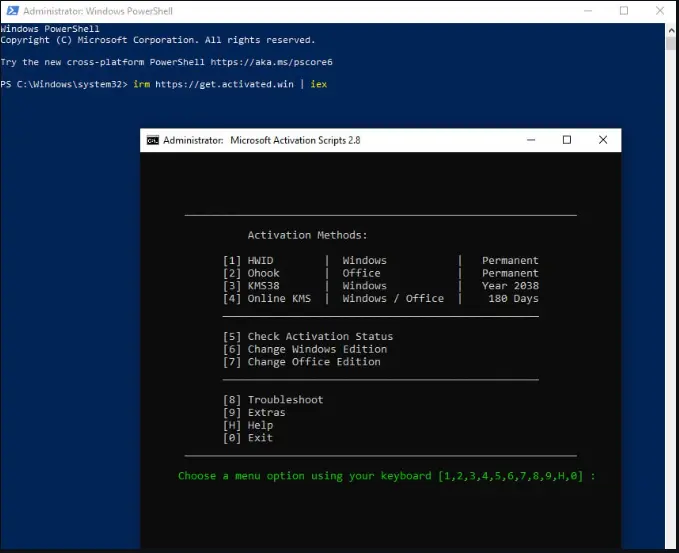Click the https://aka.ms/pscore6 text
The image size is (679, 553).
point(272,62)
